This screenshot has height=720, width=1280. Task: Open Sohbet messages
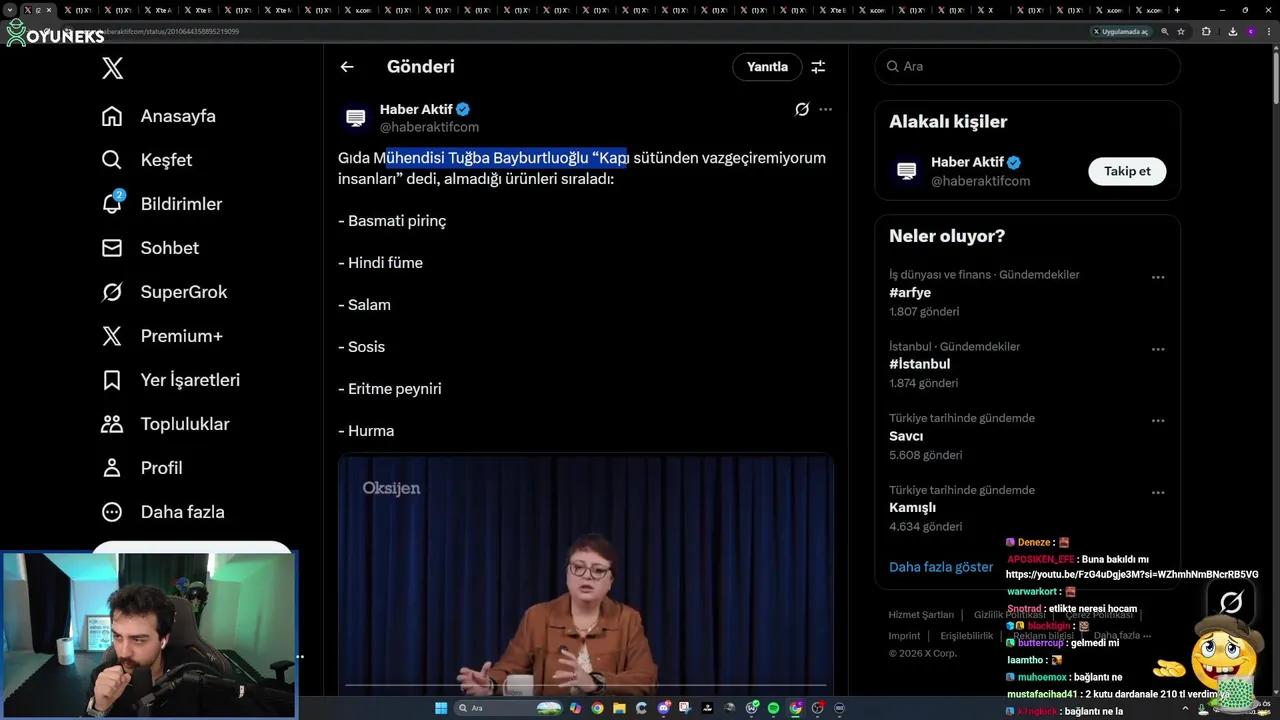(150, 248)
